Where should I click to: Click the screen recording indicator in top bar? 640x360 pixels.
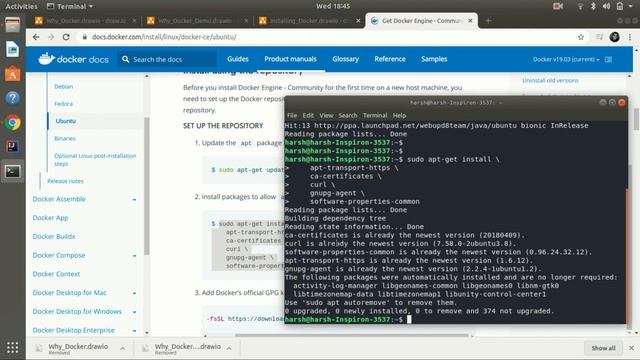pos(558,6)
